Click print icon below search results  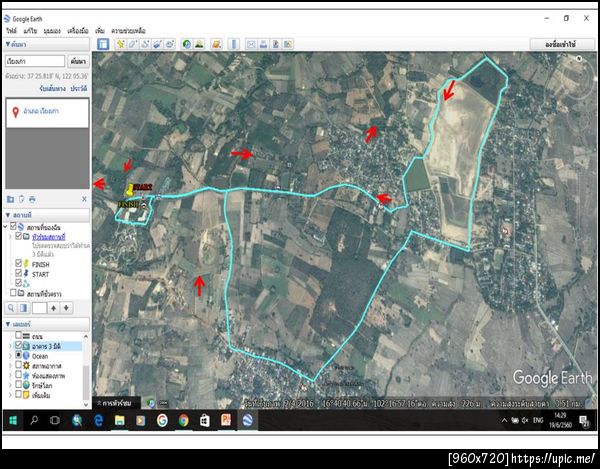coord(32,199)
